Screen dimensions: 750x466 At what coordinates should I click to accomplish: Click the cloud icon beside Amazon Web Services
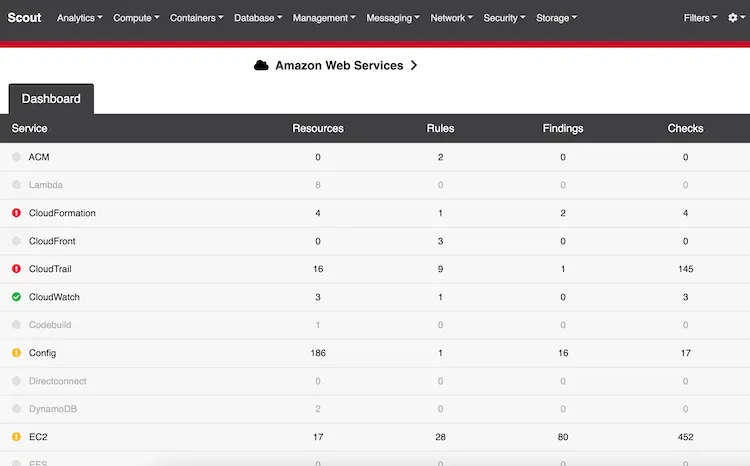coord(261,66)
